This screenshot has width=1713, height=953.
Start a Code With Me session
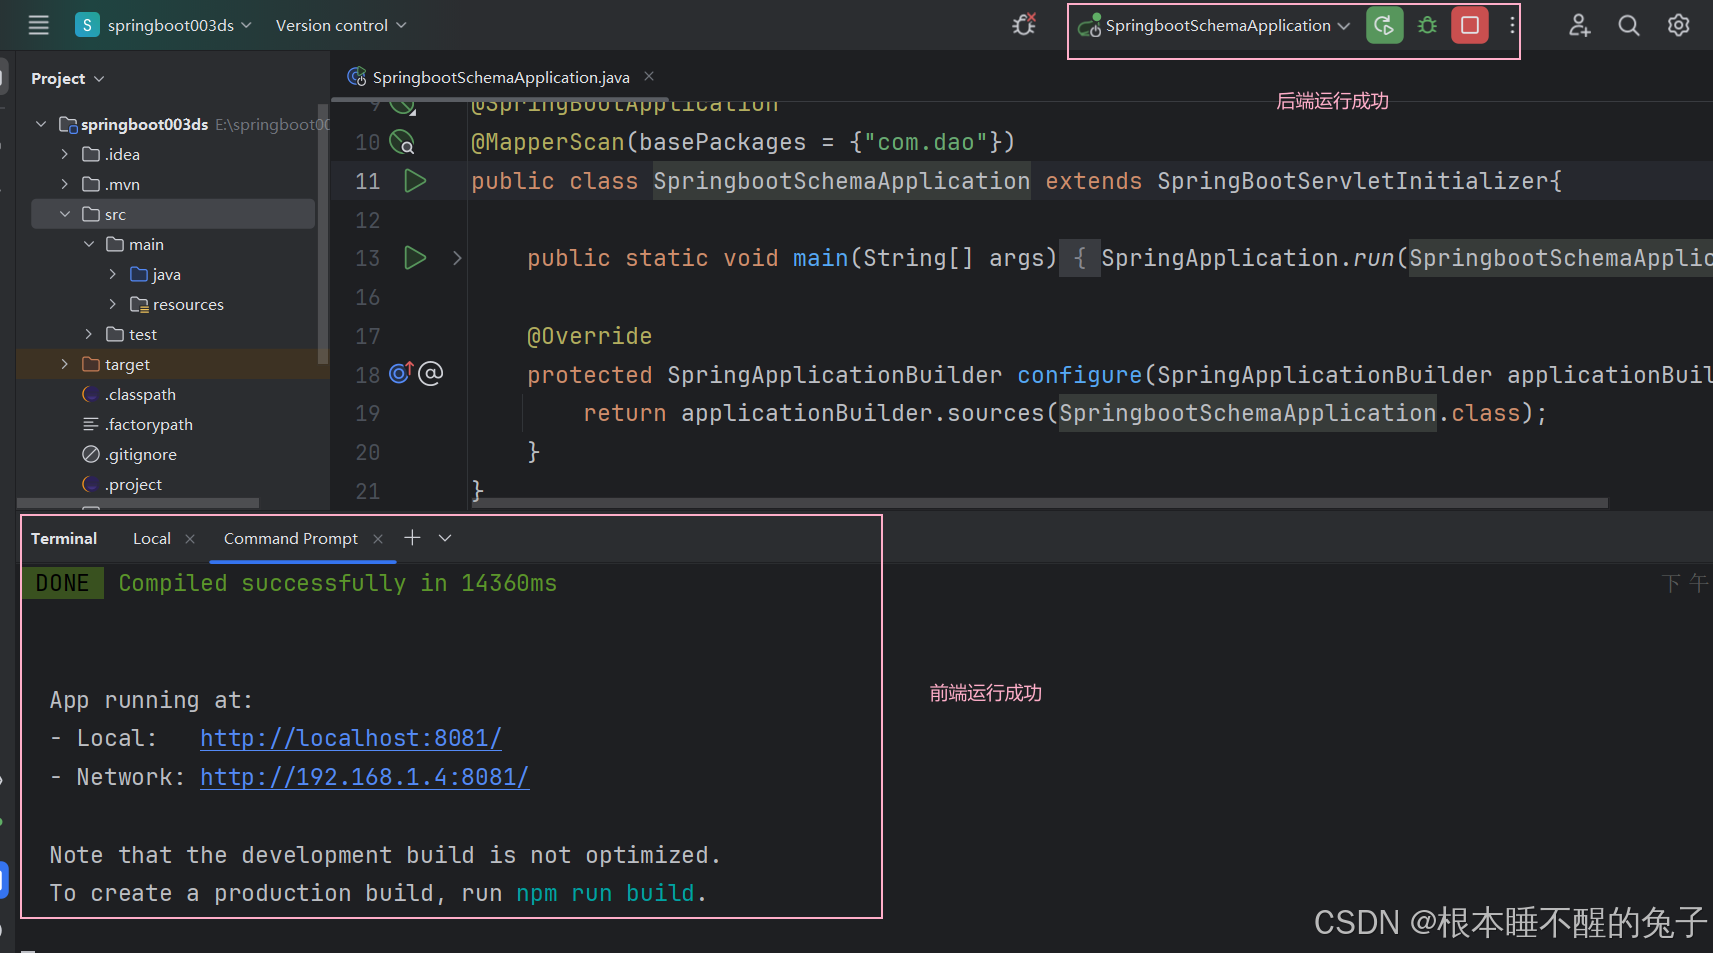[1578, 25]
